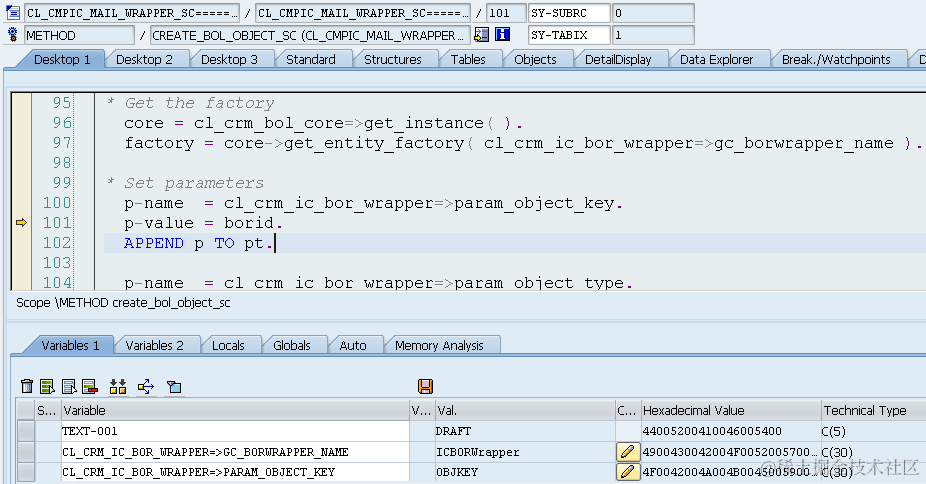Click the line number field showing 101
The width and height of the screenshot is (926, 484).
coord(506,13)
